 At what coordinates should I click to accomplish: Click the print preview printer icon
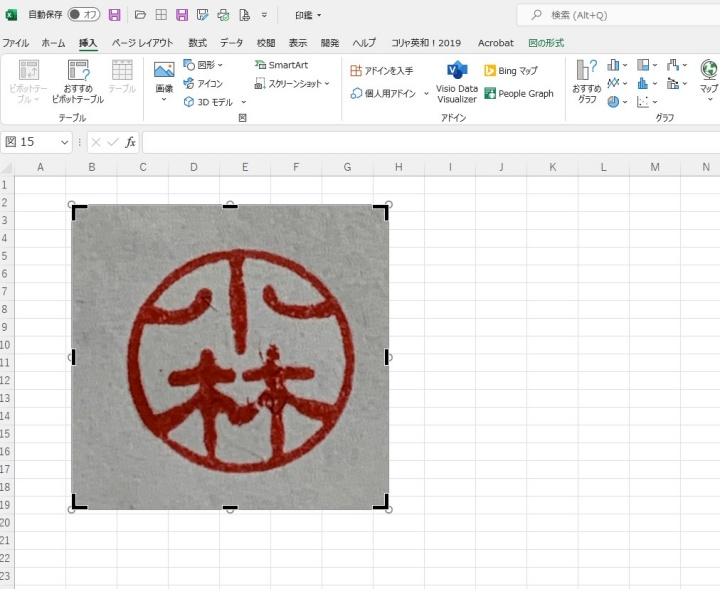224,15
